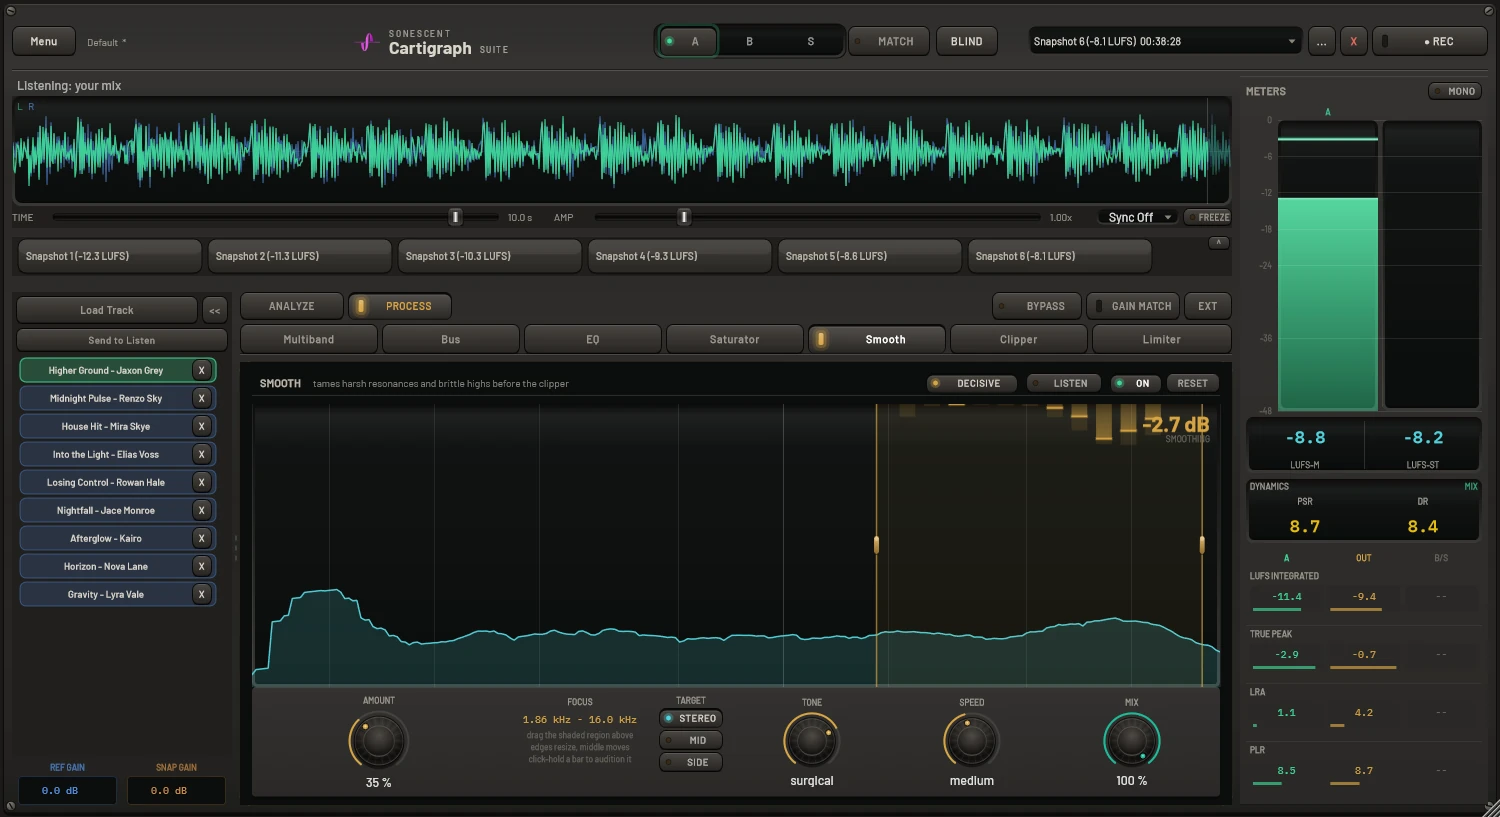Switch to the ANALYZE tab
Image resolution: width=1500 pixels, height=817 pixels.
tap(292, 306)
